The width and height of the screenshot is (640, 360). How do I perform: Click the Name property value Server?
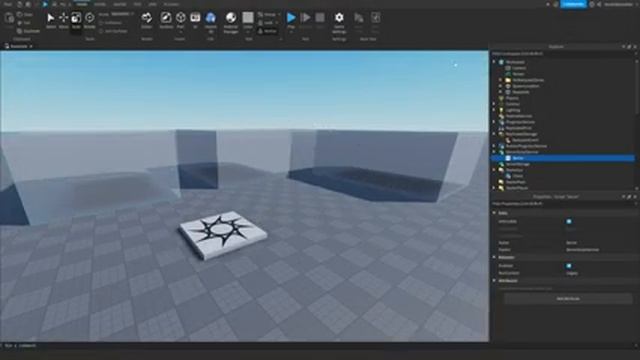[571, 243]
